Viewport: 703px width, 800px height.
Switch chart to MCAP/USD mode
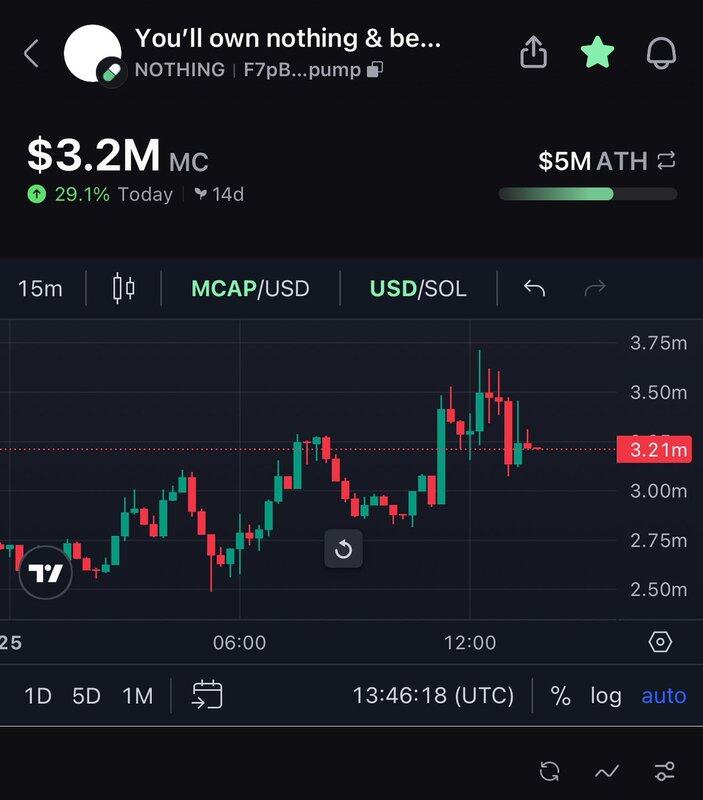click(x=250, y=289)
